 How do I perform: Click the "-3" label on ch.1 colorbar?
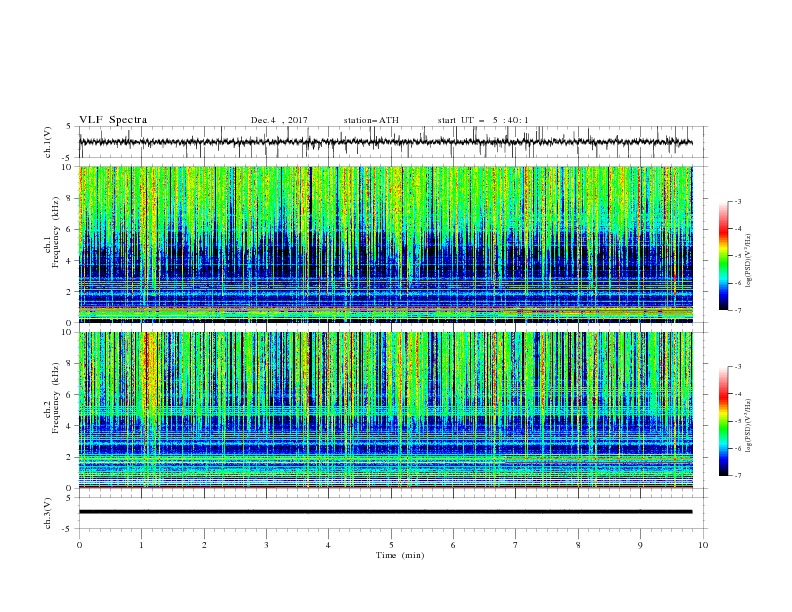click(738, 201)
